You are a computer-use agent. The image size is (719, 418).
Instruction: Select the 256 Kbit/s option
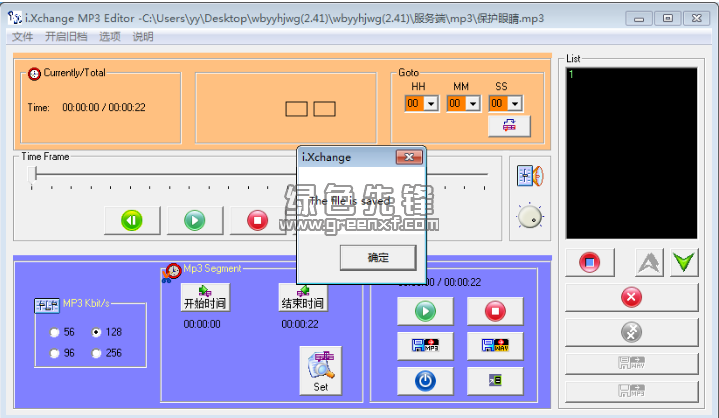tap(96, 353)
